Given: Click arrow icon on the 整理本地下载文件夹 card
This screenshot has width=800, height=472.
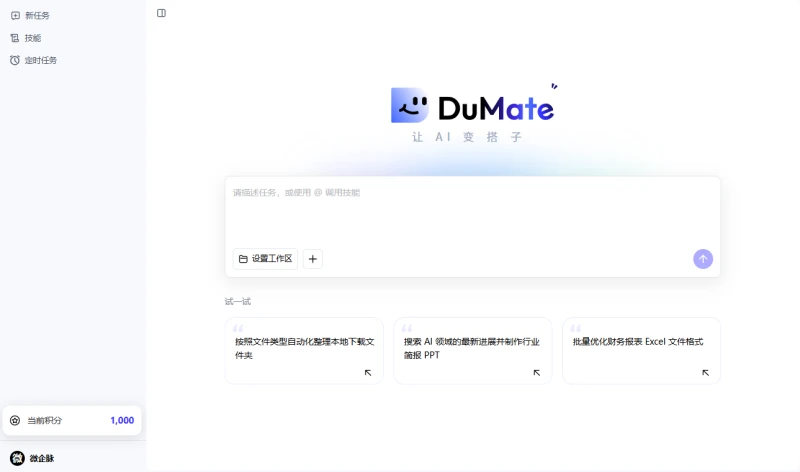Looking at the screenshot, I should tap(368, 373).
